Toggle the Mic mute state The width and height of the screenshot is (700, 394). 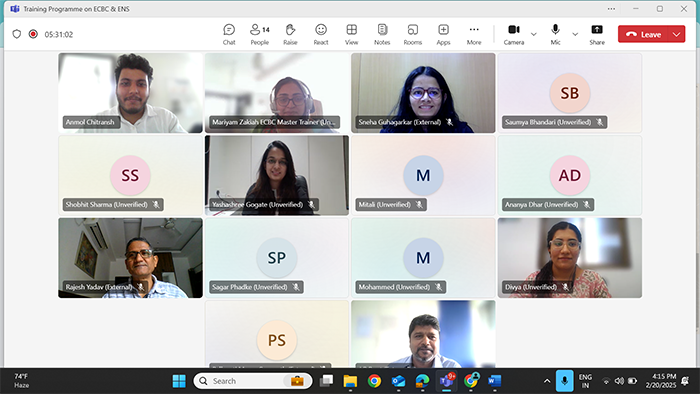coord(555,34)
